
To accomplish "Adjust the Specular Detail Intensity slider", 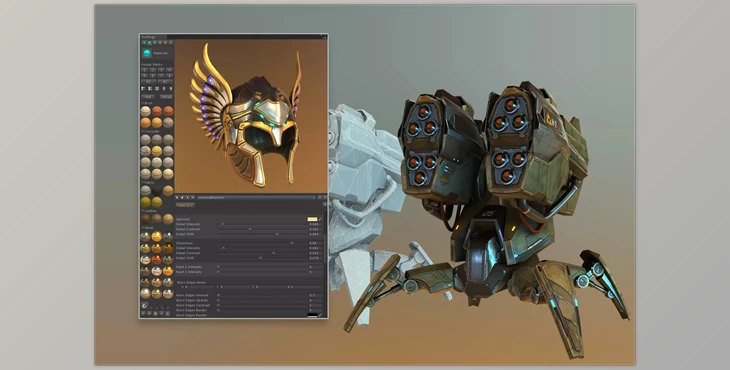I will [263, 224].
